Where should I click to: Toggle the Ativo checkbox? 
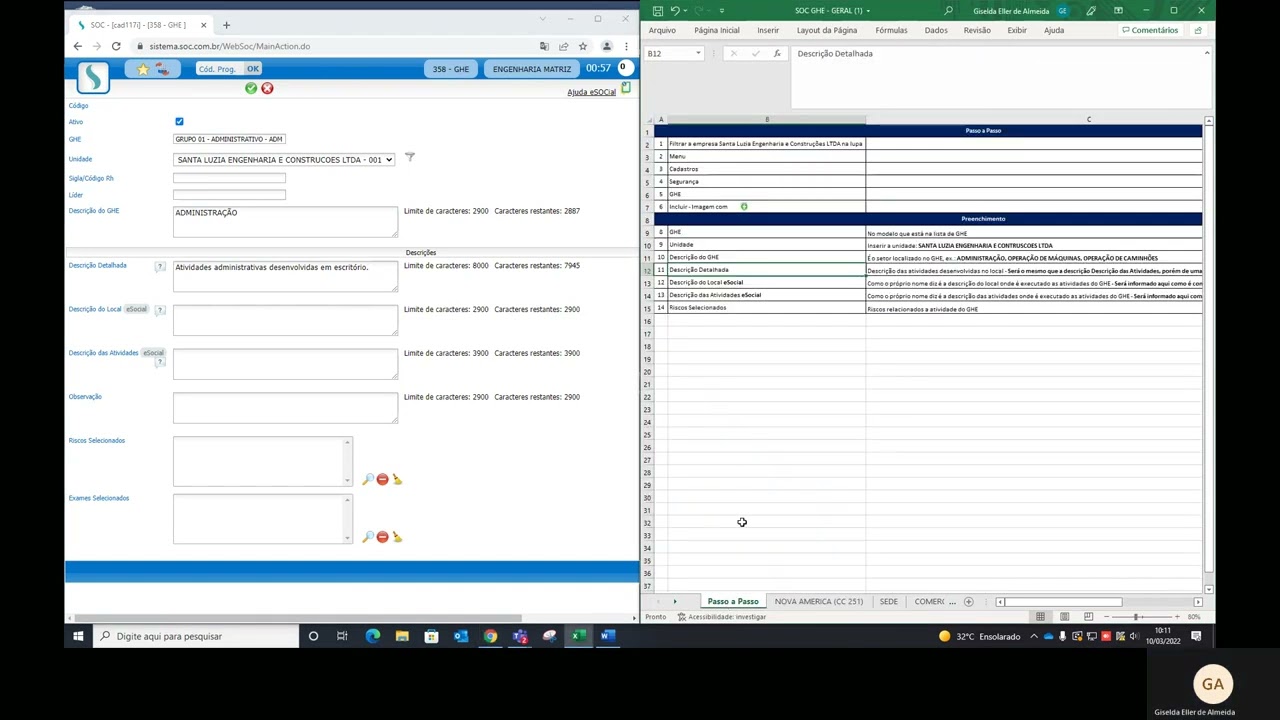[x=179, y=121]
